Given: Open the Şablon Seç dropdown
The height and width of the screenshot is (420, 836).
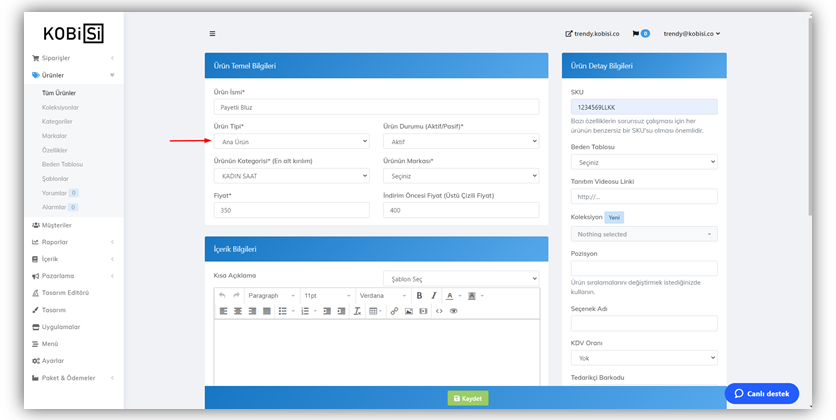Looking at the screenshot, I should click(460, 278).
